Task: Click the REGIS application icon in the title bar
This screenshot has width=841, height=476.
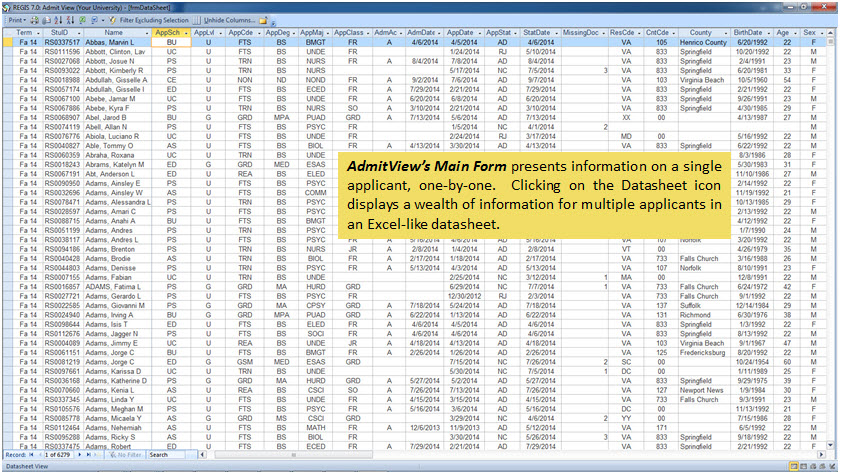Action: (x=6, y=7)
